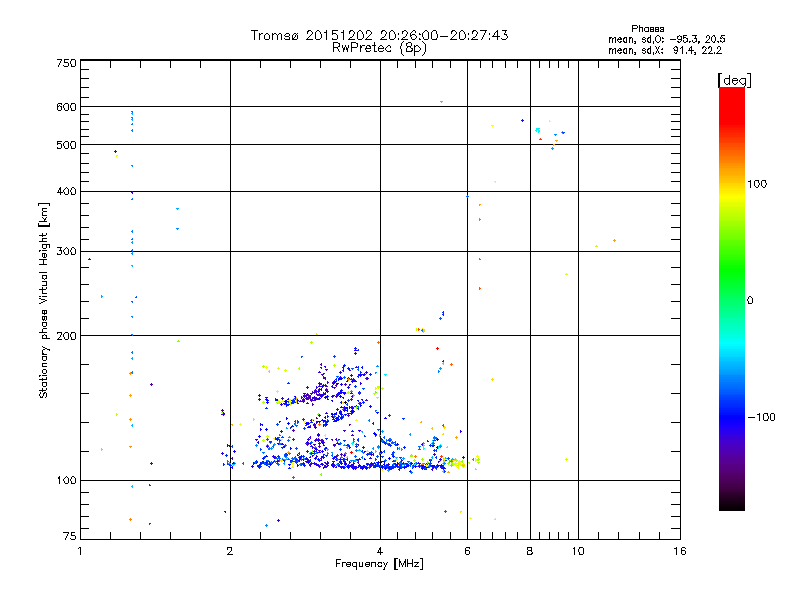The height and width of the screenshot is (600, 800).
Task: Click the 'Phases' label at top right
Action: click(x=647, y=29)
